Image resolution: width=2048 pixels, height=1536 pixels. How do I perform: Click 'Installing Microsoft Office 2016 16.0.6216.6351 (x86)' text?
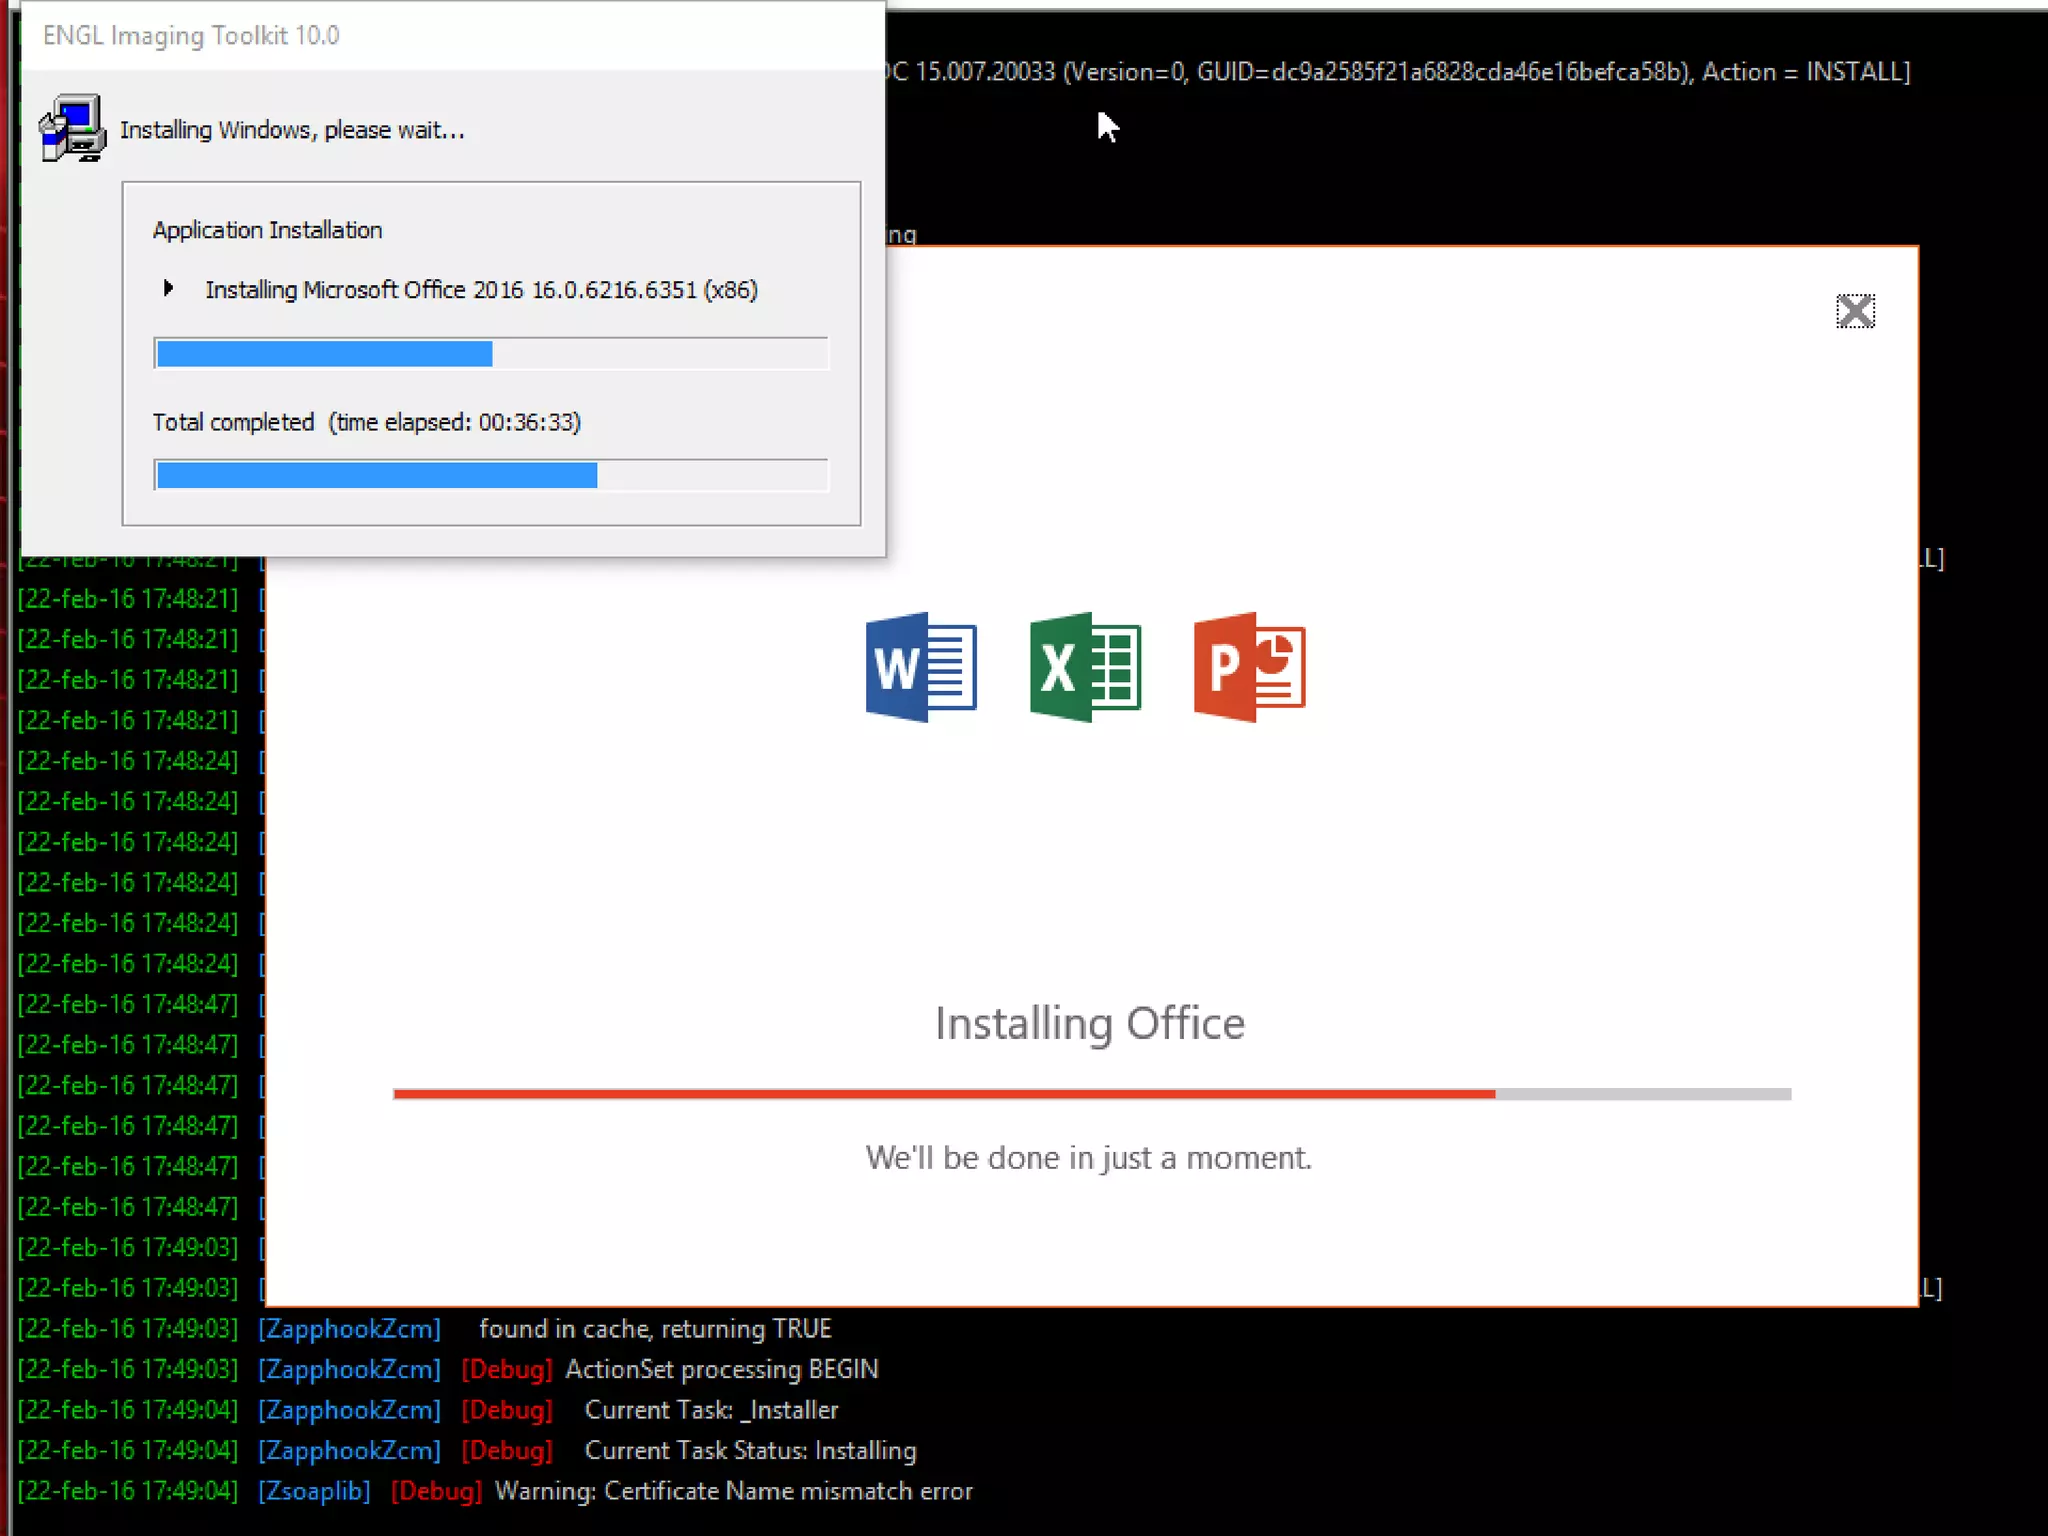pyautogui.click(x=482, y=290)
